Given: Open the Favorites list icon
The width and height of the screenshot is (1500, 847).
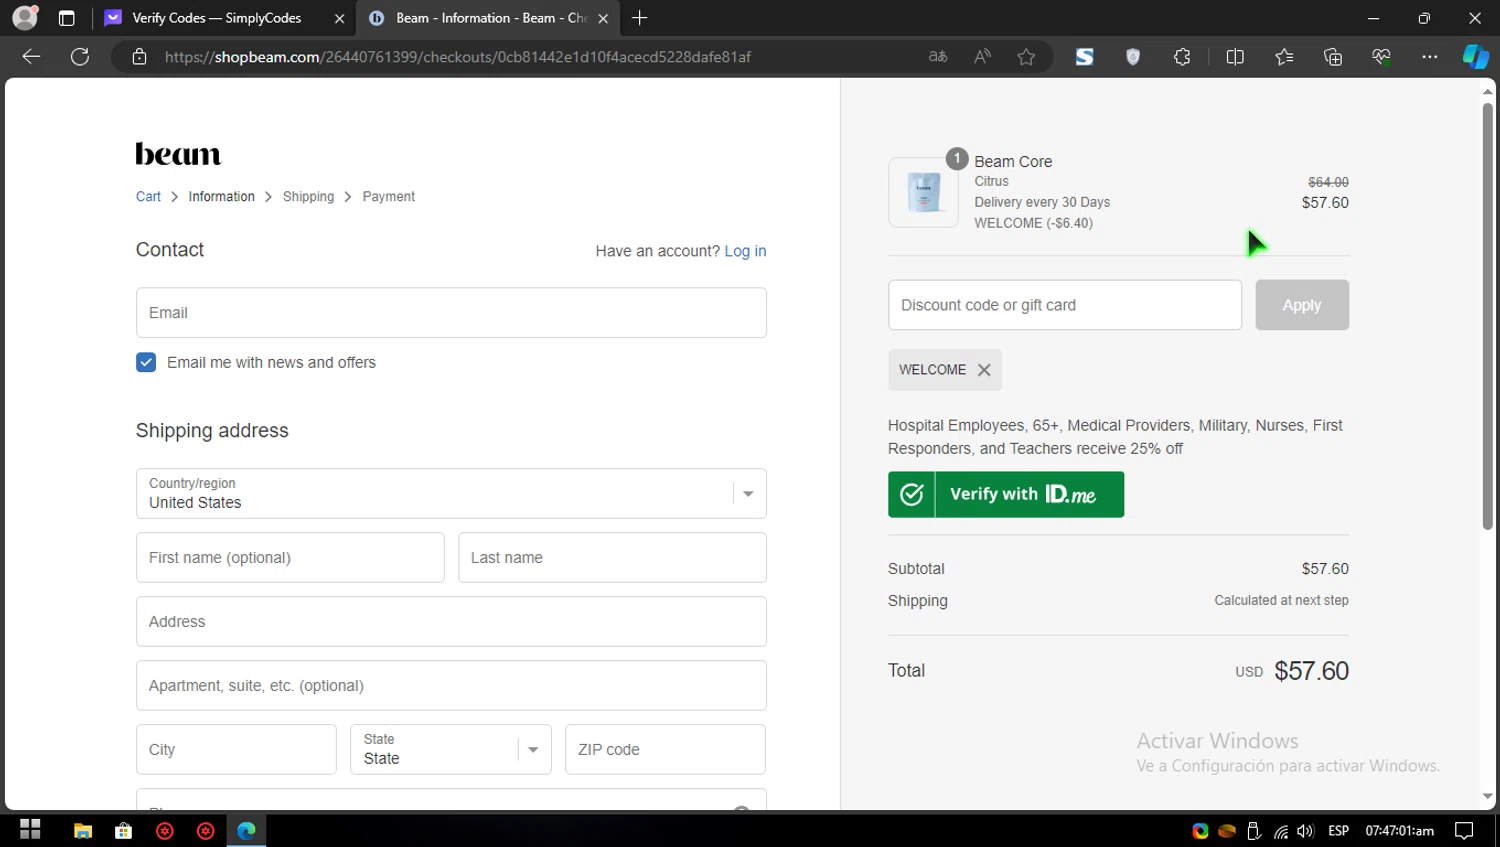Looking at the screenshot, I should point(1284,57).
